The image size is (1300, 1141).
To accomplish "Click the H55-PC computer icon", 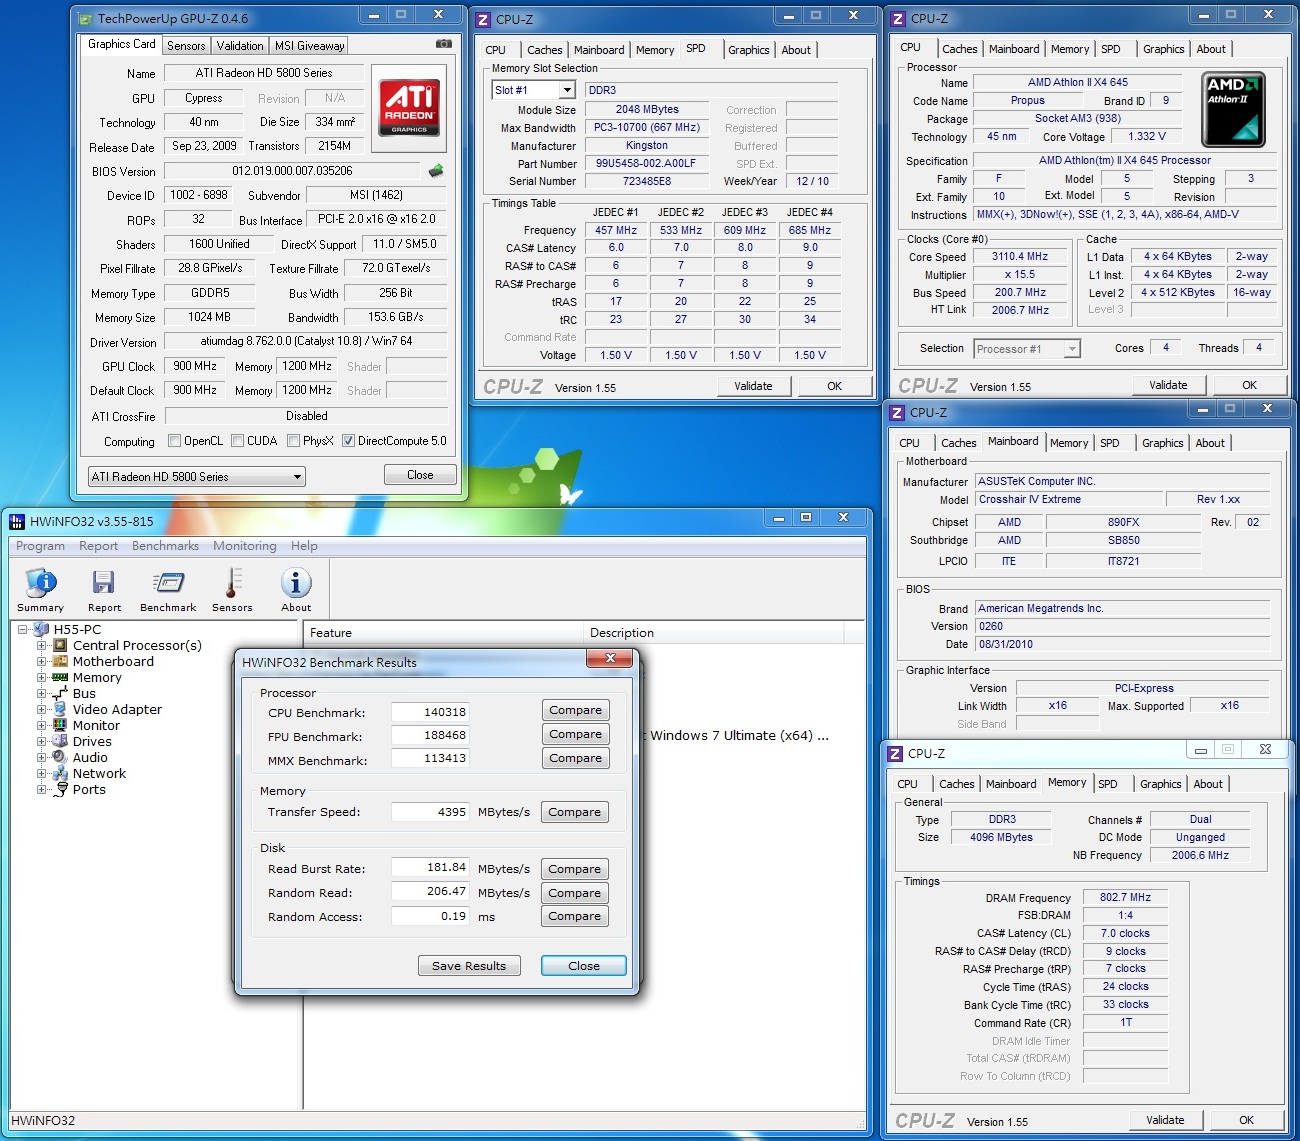I will [x=41, y=629].
